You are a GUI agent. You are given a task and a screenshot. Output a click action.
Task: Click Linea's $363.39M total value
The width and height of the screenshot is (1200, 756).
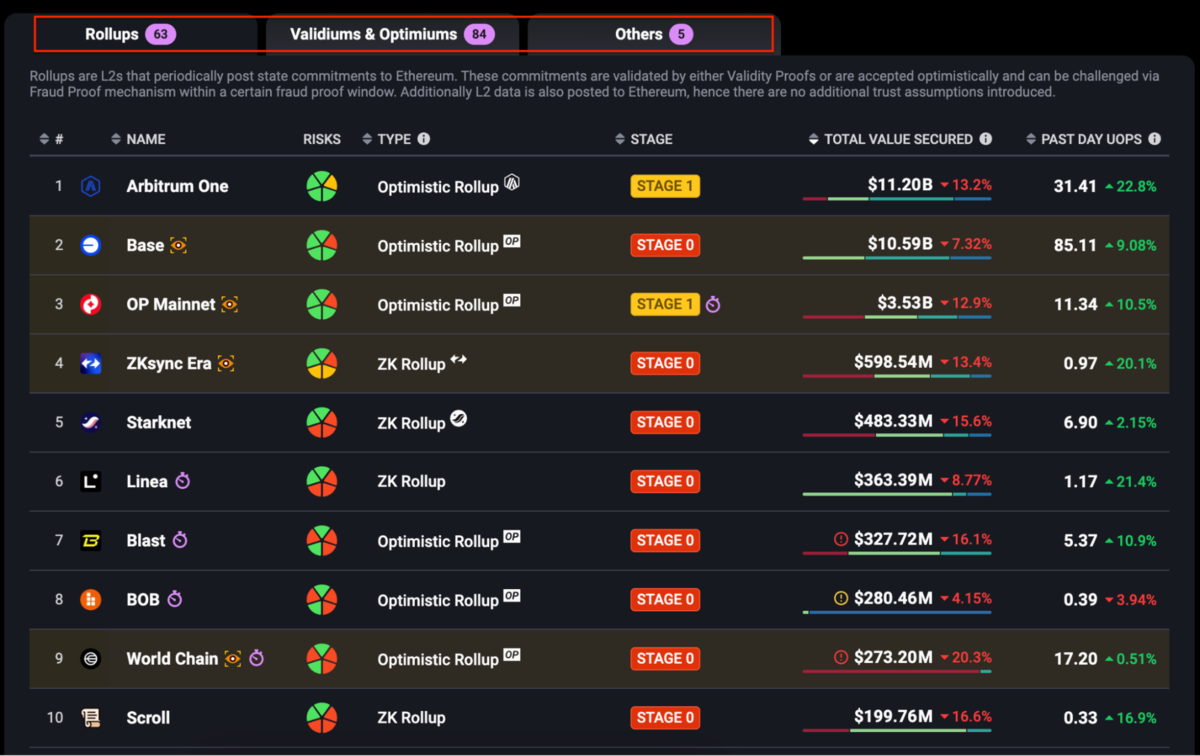(x=894, y=480)
